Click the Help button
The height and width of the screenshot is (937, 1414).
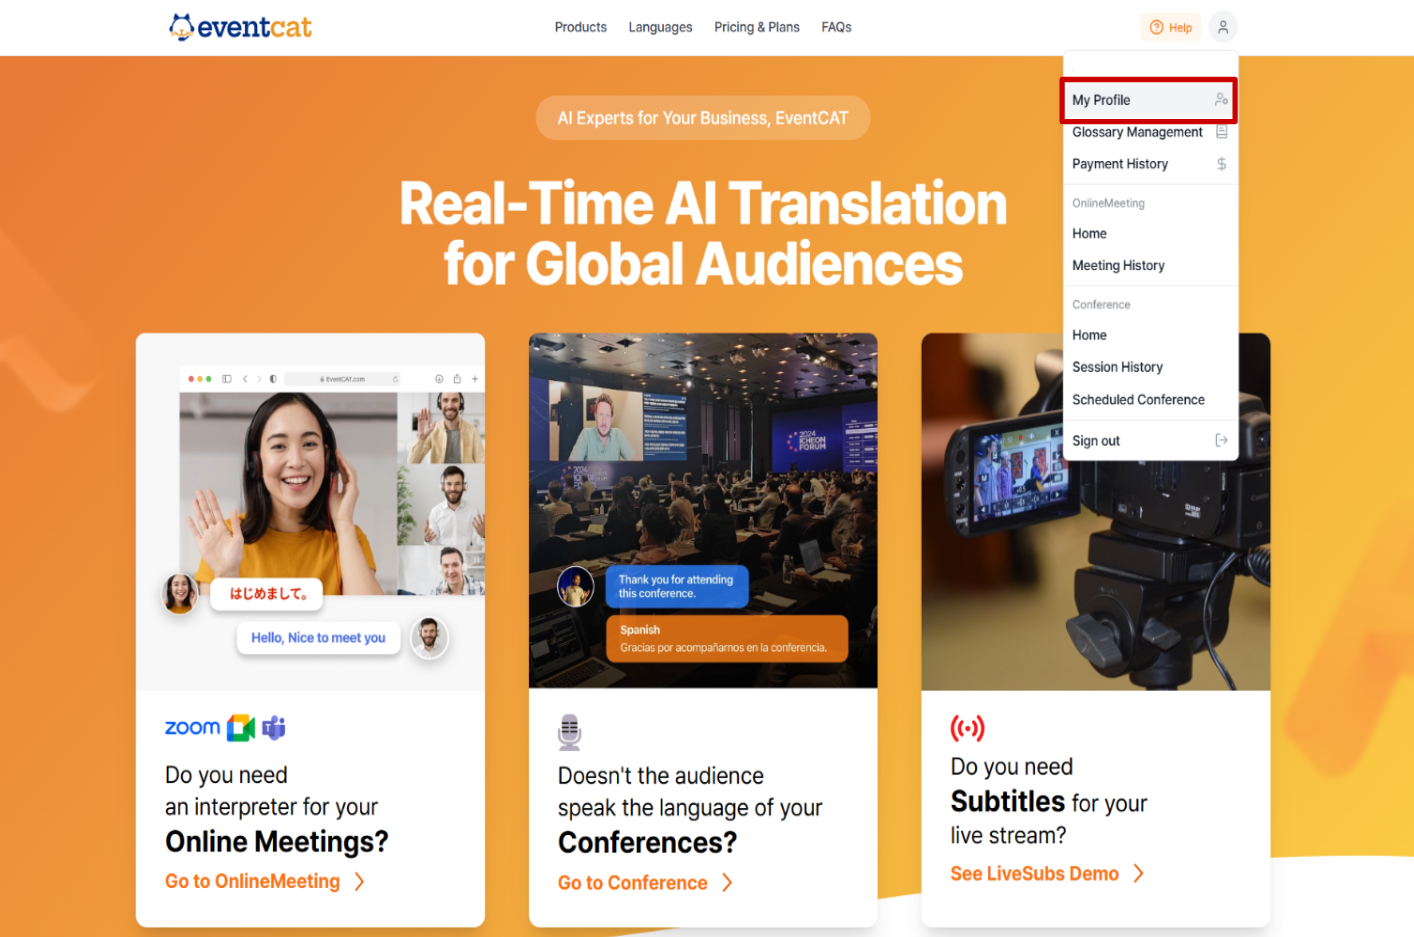(x=1170, y=27)
